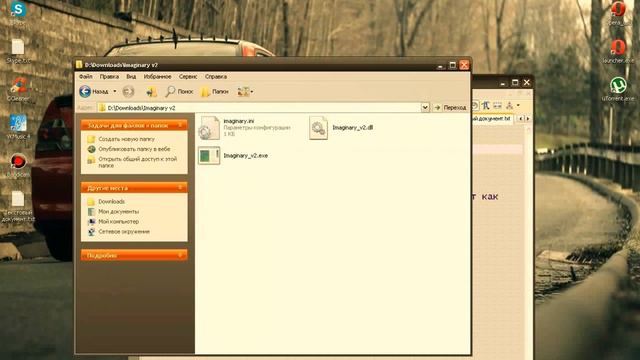640x360 pixels.
Task: Click the CCleaner desktop icon
Action: coord(18,86)
